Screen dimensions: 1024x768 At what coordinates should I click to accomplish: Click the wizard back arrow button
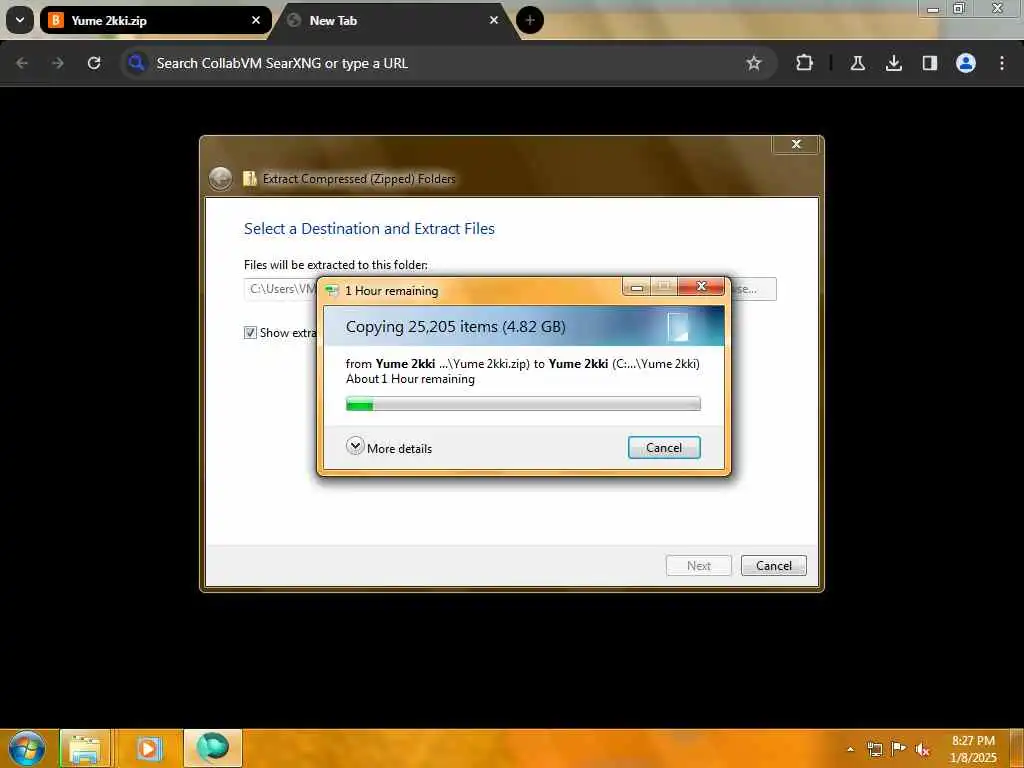pos(221,178)
